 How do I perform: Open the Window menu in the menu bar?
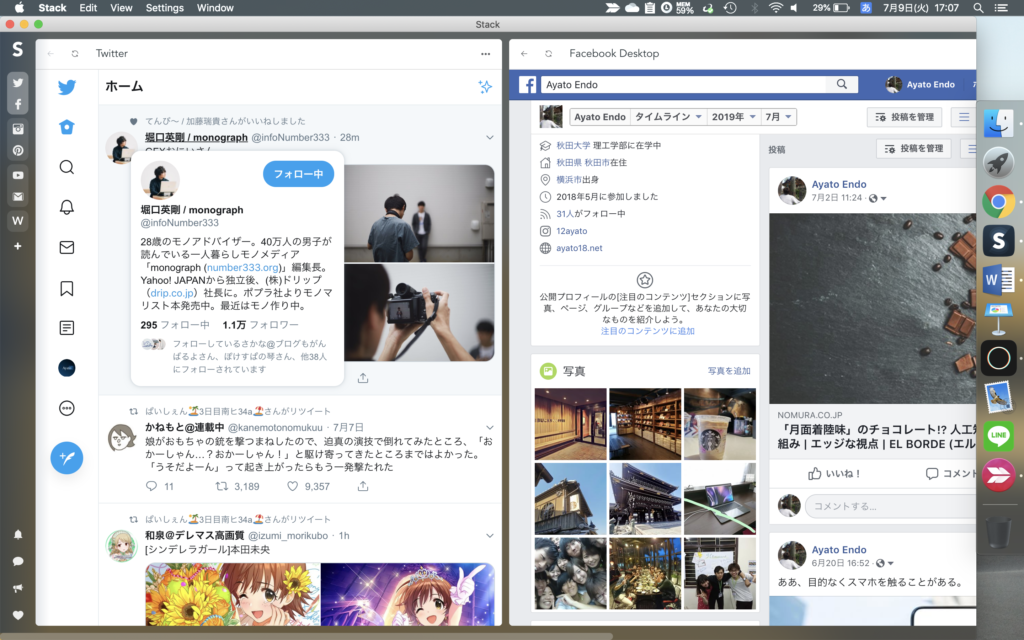pyautogui.click(x=215, y=8)
